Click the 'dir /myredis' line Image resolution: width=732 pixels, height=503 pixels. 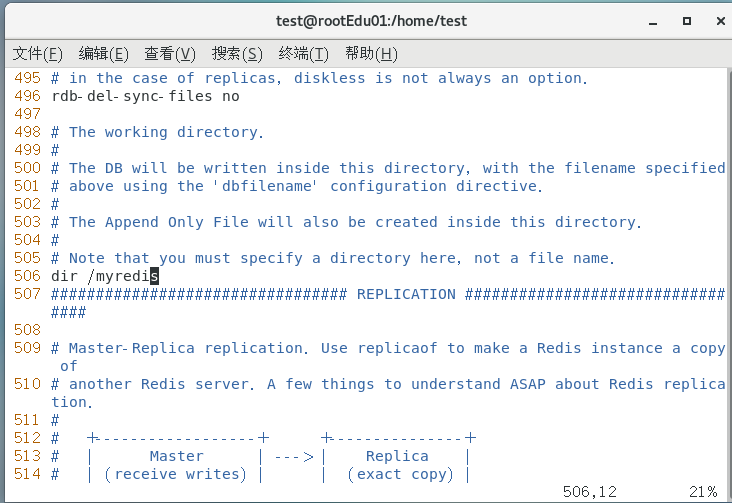coord(104,276)
